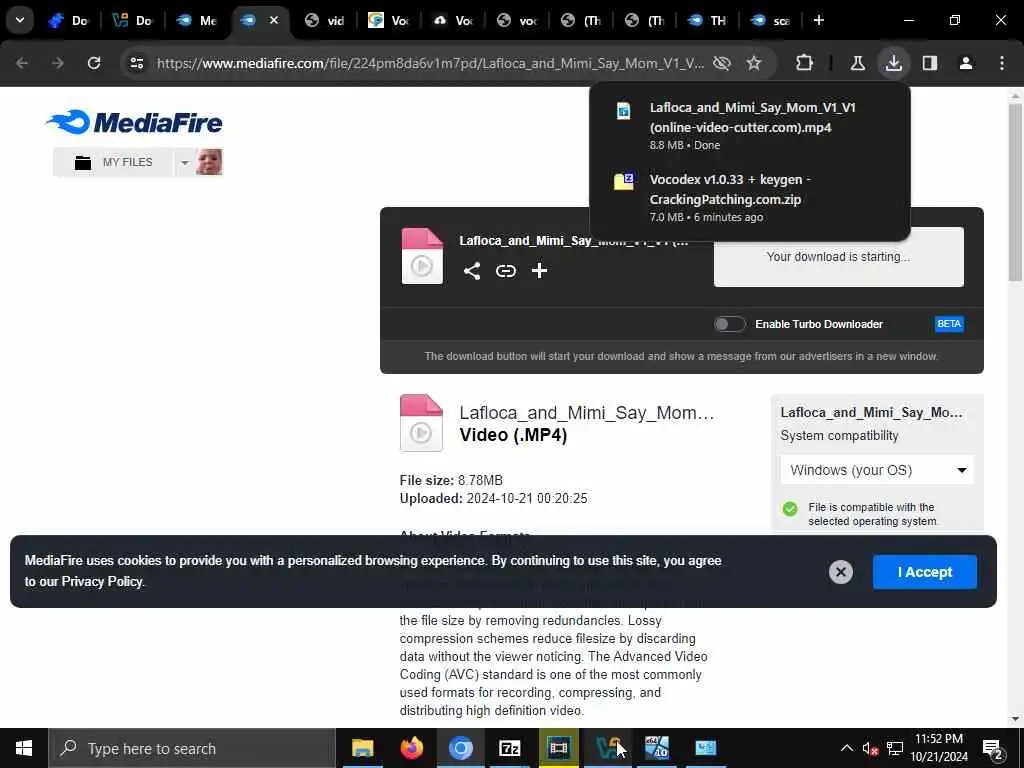This screenshot has height=768, width=1024.
Task: Go back to previous page
Action: coord(22,63)
